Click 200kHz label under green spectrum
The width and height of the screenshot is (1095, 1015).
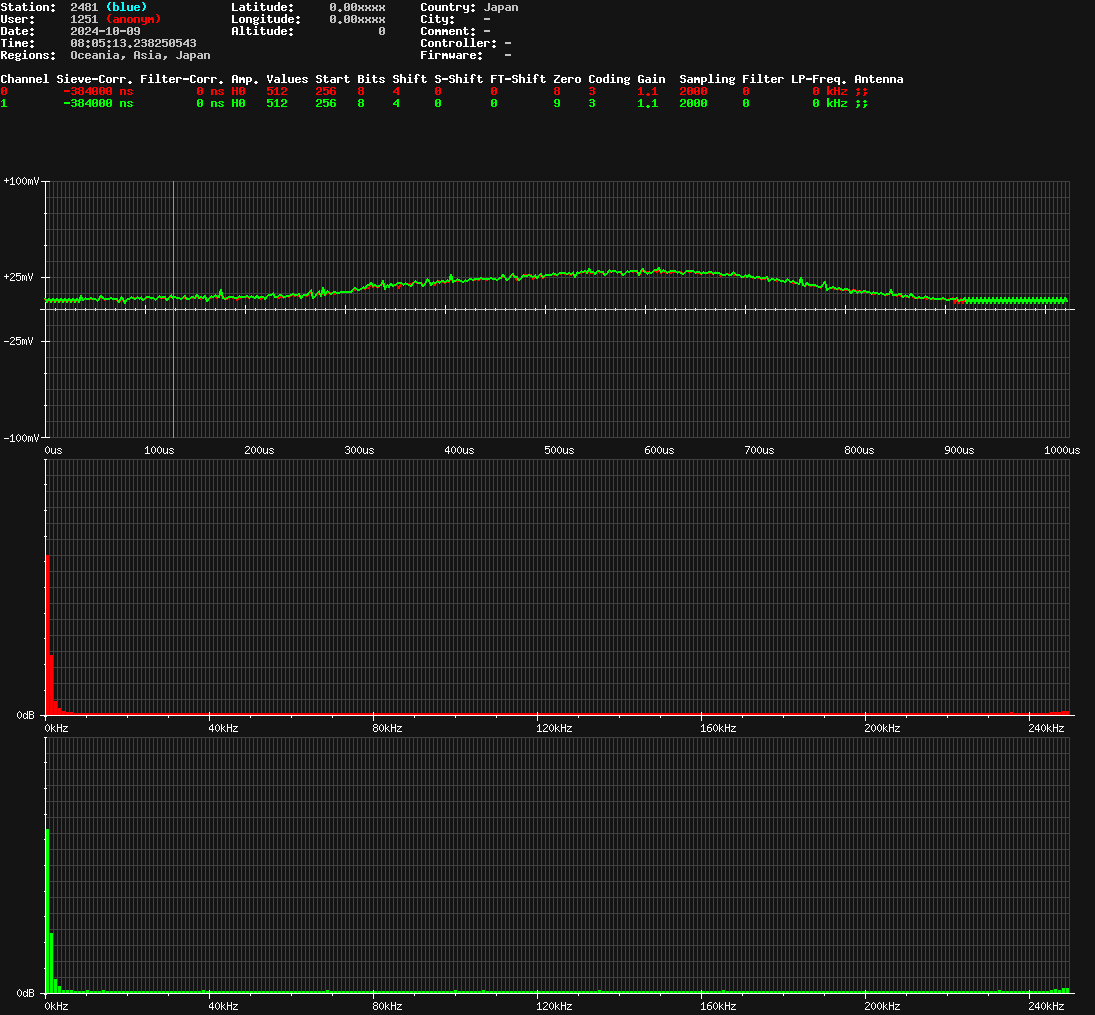tap(882, 1006)
